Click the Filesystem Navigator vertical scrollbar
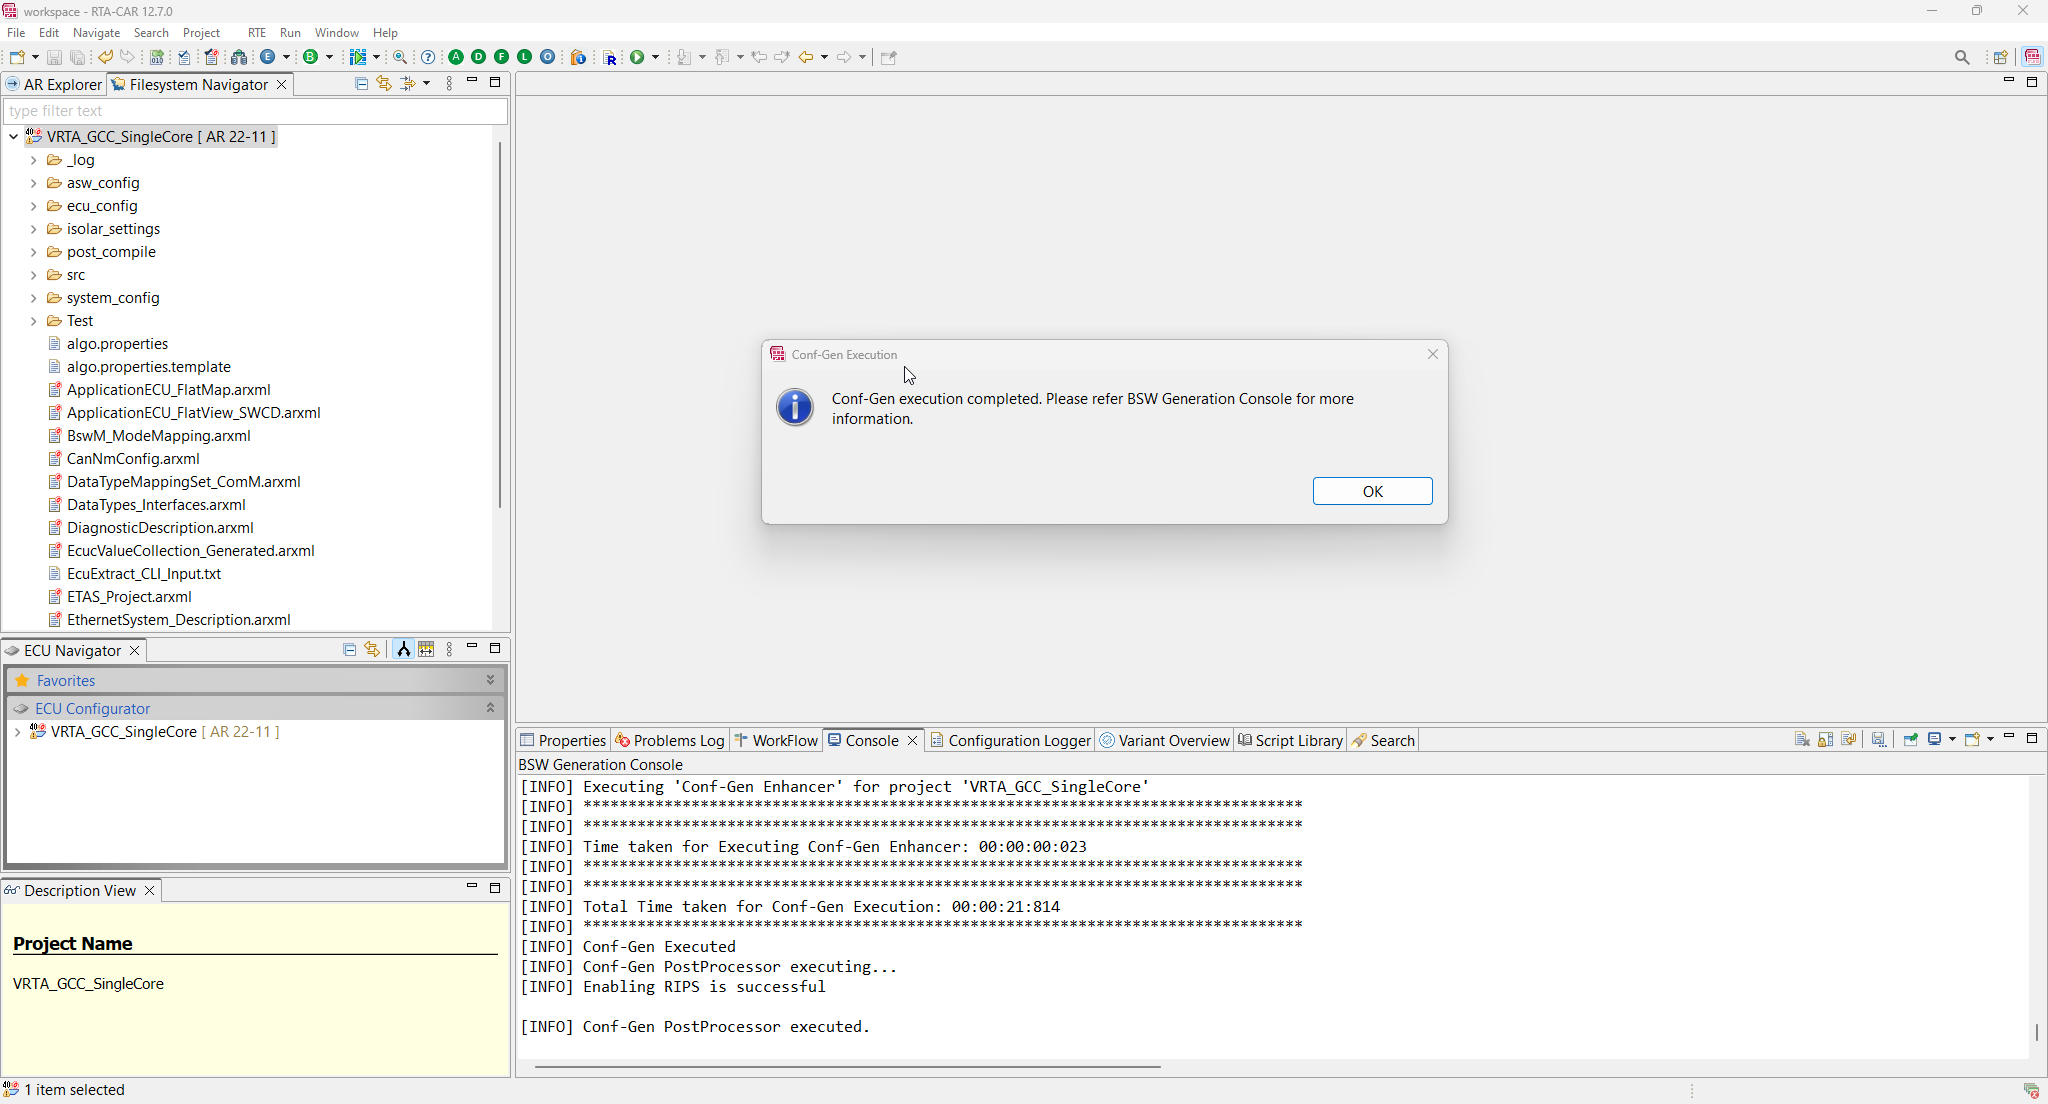The image size is (2048, 1104). click(x=499, y=325)
